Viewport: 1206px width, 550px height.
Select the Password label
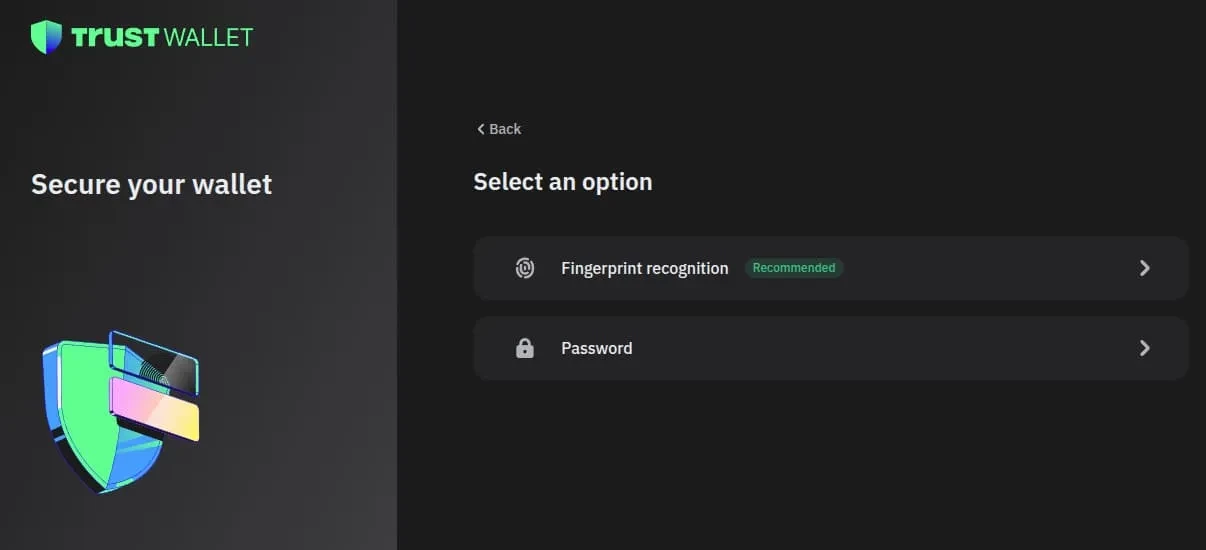596,348
